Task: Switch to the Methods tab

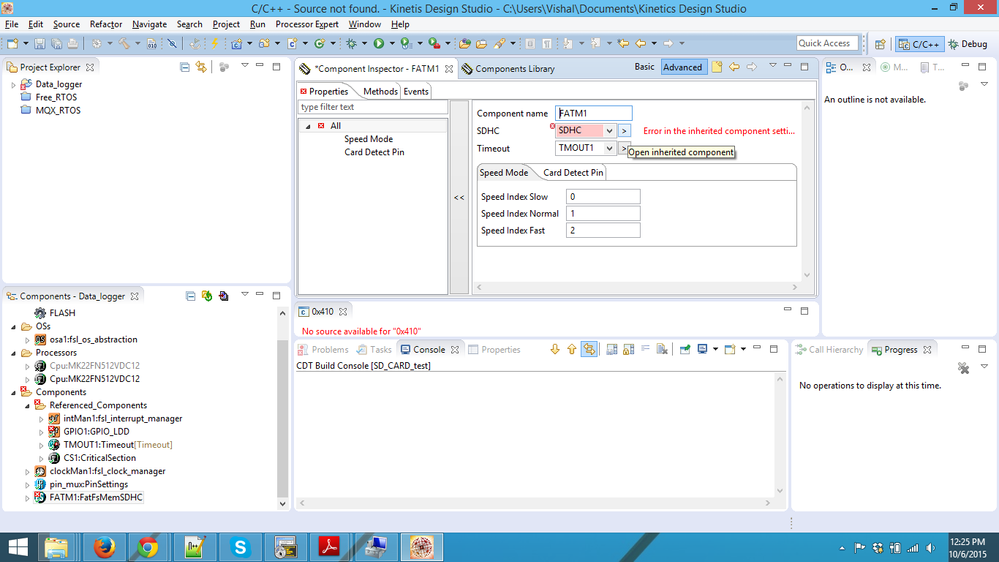Action: [x=380, y=91]
